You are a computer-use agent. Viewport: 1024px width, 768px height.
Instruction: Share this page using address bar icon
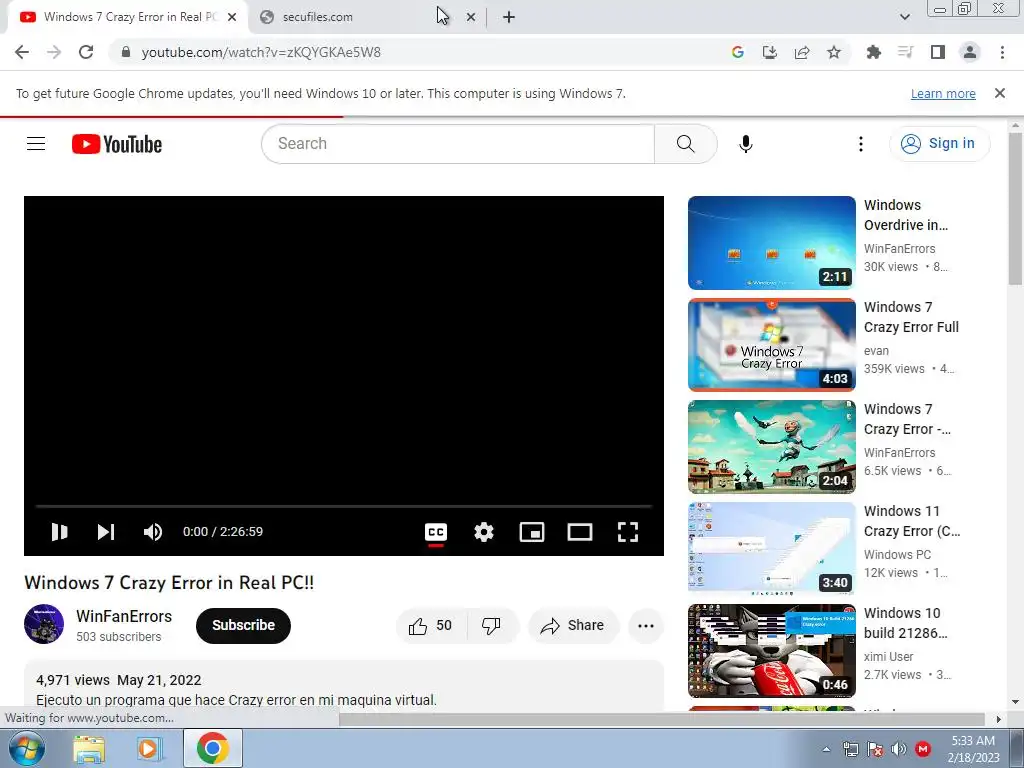tap(802, 52)
